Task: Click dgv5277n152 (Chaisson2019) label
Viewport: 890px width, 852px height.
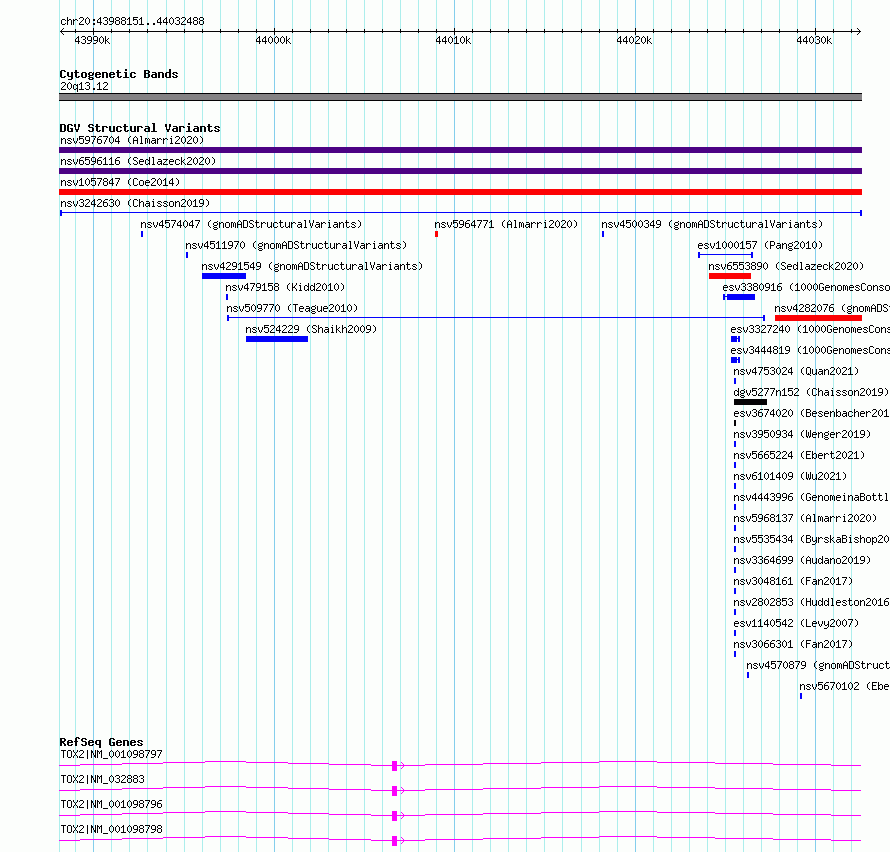Action: pos(811,392)
